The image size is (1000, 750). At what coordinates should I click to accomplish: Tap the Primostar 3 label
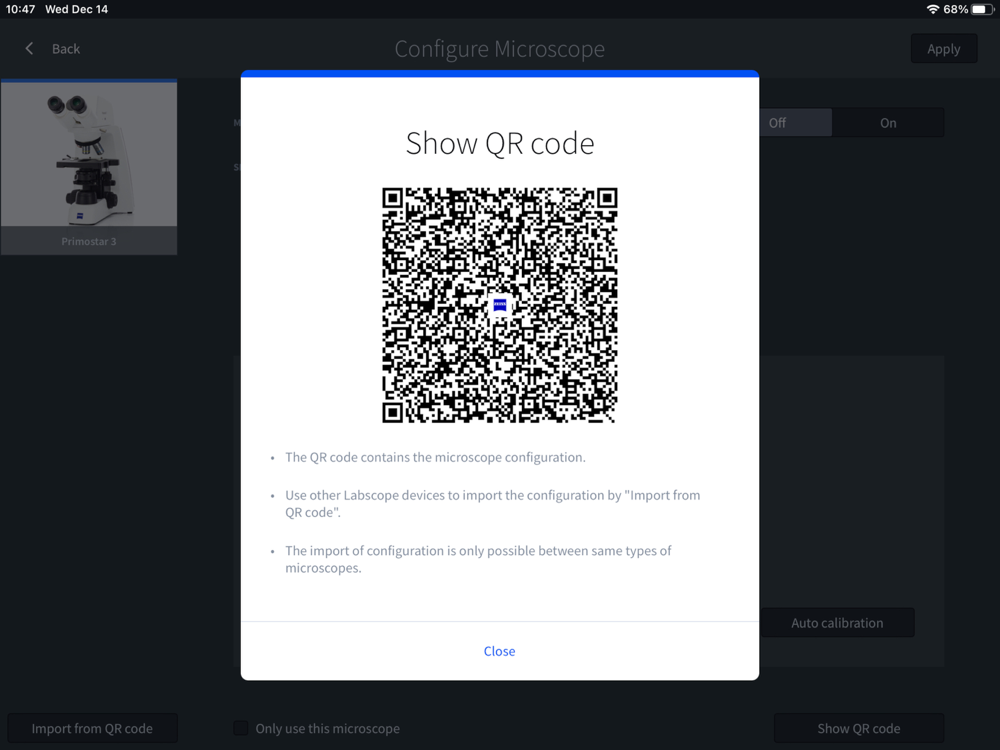pyautogui.click(x=89, y=241)
